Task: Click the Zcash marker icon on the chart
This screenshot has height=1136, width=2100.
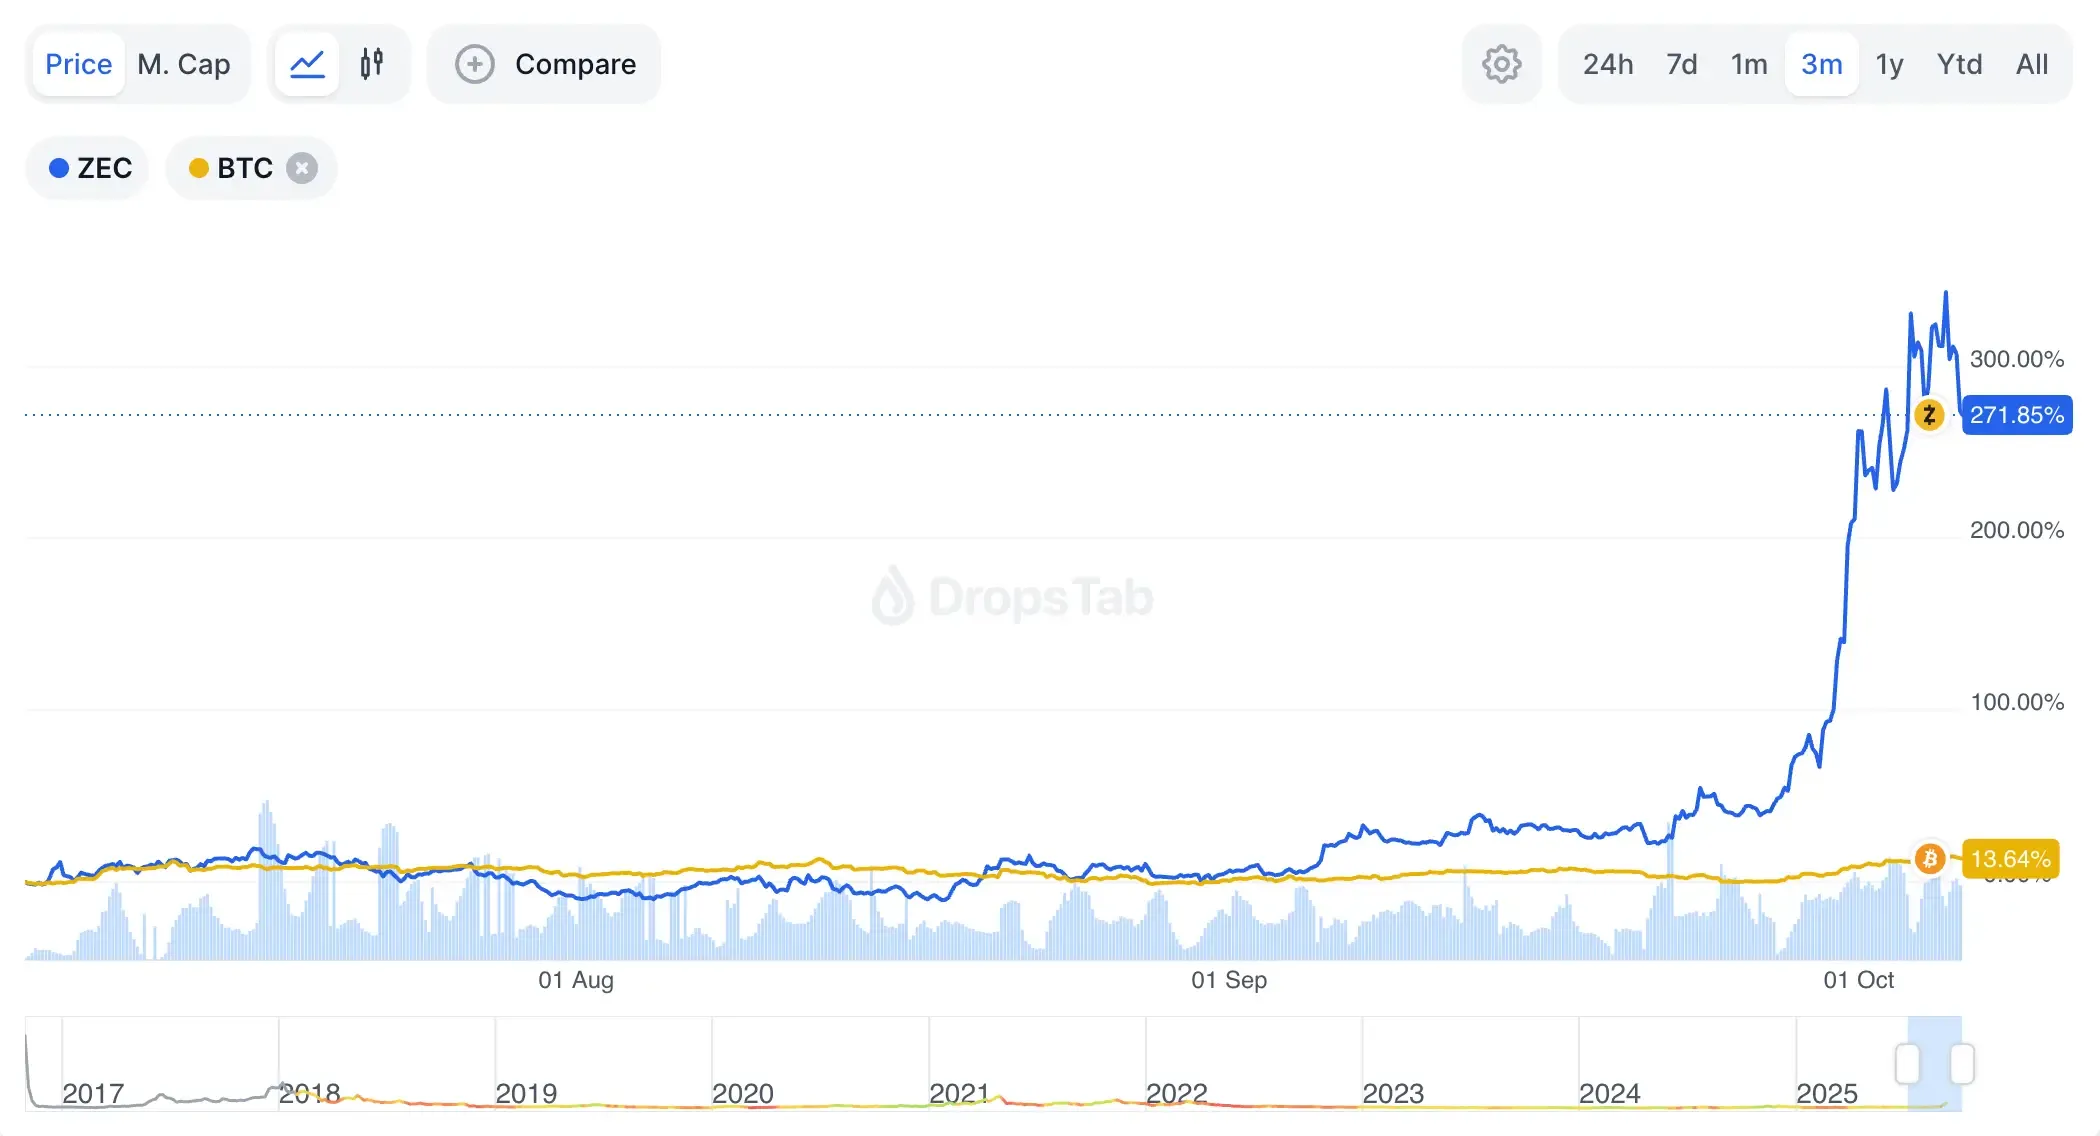Action: pos(1930,416)
